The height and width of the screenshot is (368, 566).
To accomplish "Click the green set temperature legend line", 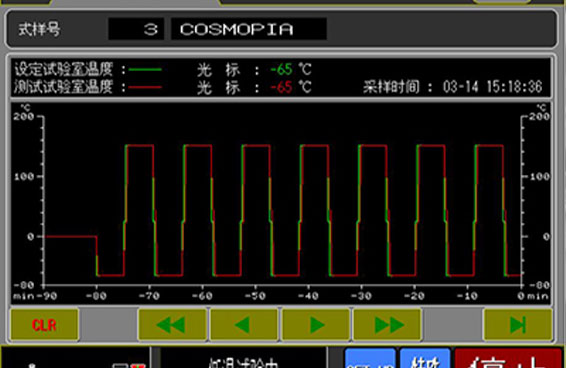I will pyautogui.click(x=145, y=69).
